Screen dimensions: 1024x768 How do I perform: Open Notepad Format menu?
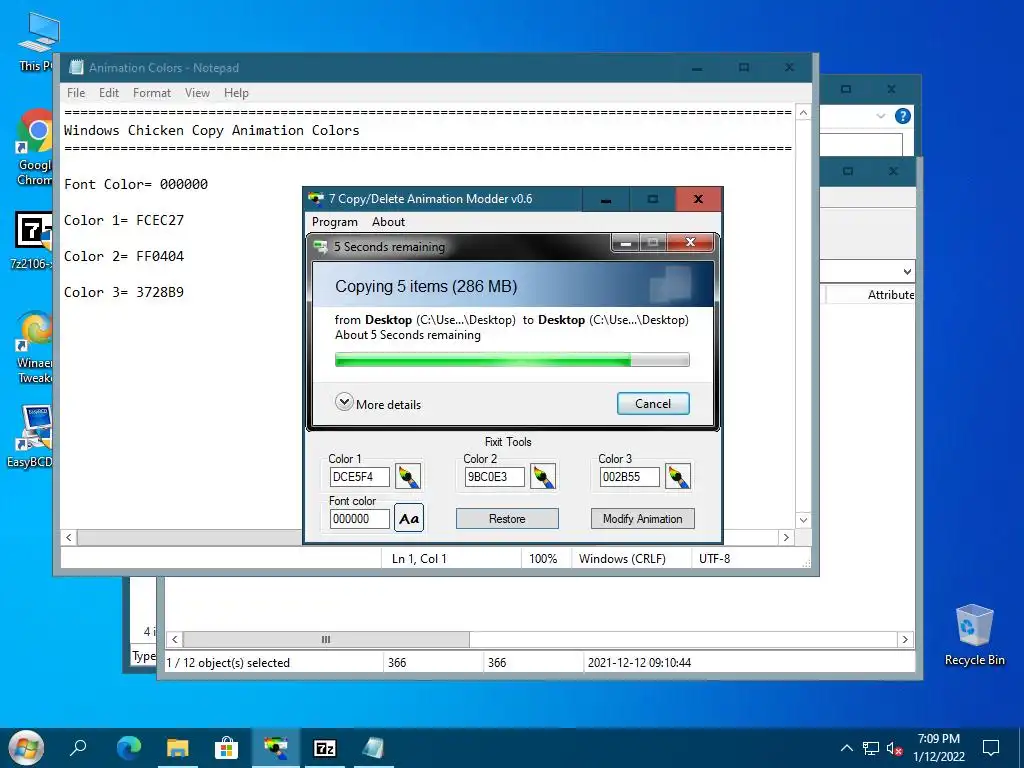152,93
